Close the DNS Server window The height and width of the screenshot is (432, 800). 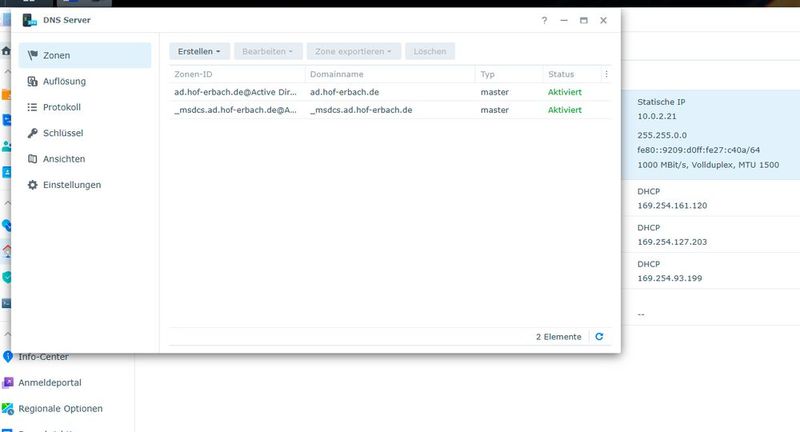[604, 20]
